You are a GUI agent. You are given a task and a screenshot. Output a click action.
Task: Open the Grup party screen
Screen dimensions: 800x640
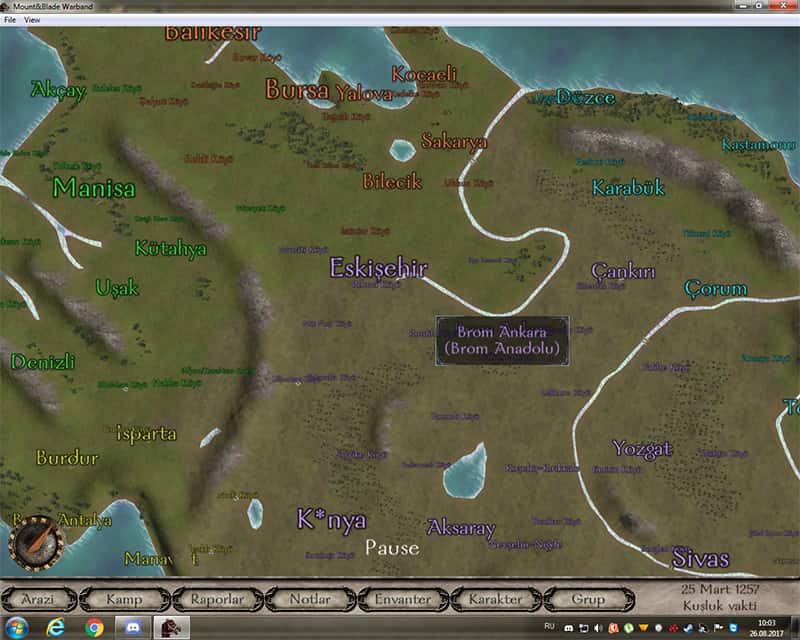point(588,600)
